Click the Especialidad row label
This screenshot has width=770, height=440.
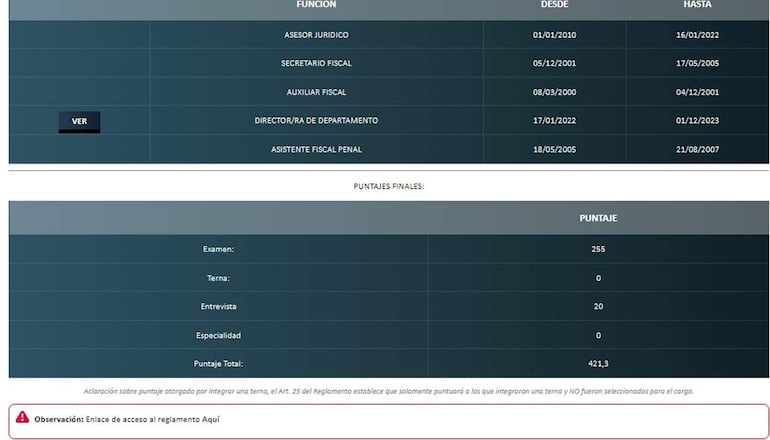(218, 335)
